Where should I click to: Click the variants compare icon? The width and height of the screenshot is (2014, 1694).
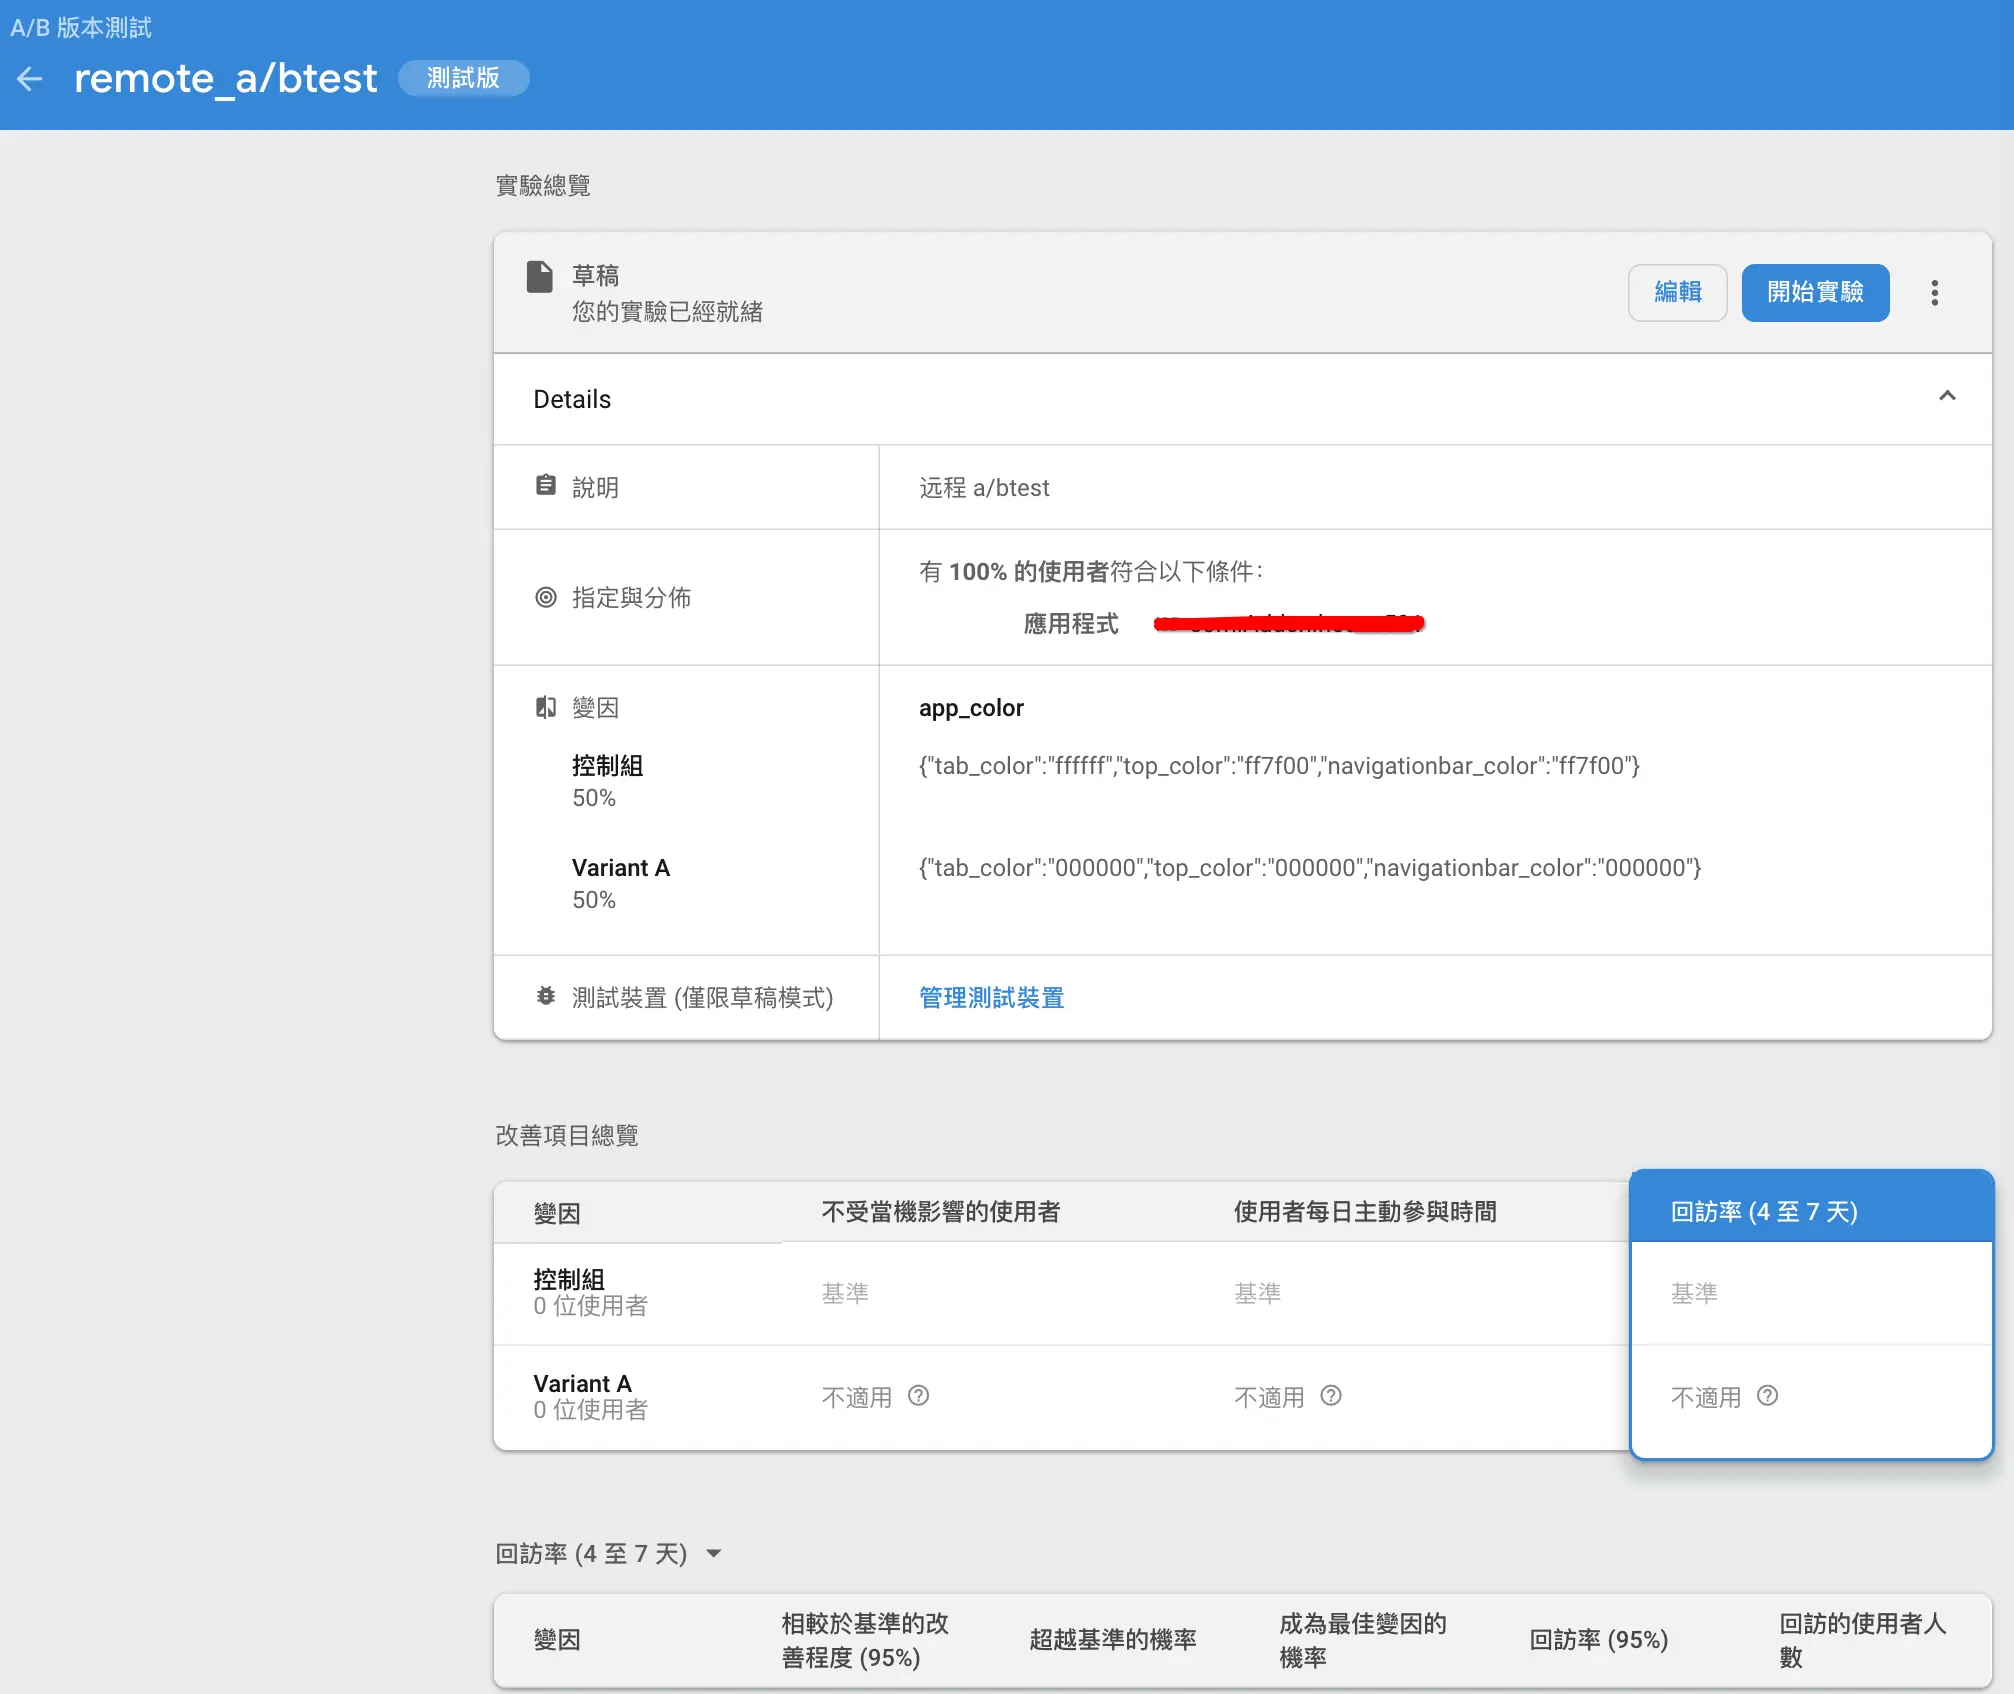pyautogui.click(x=545, y=708)
